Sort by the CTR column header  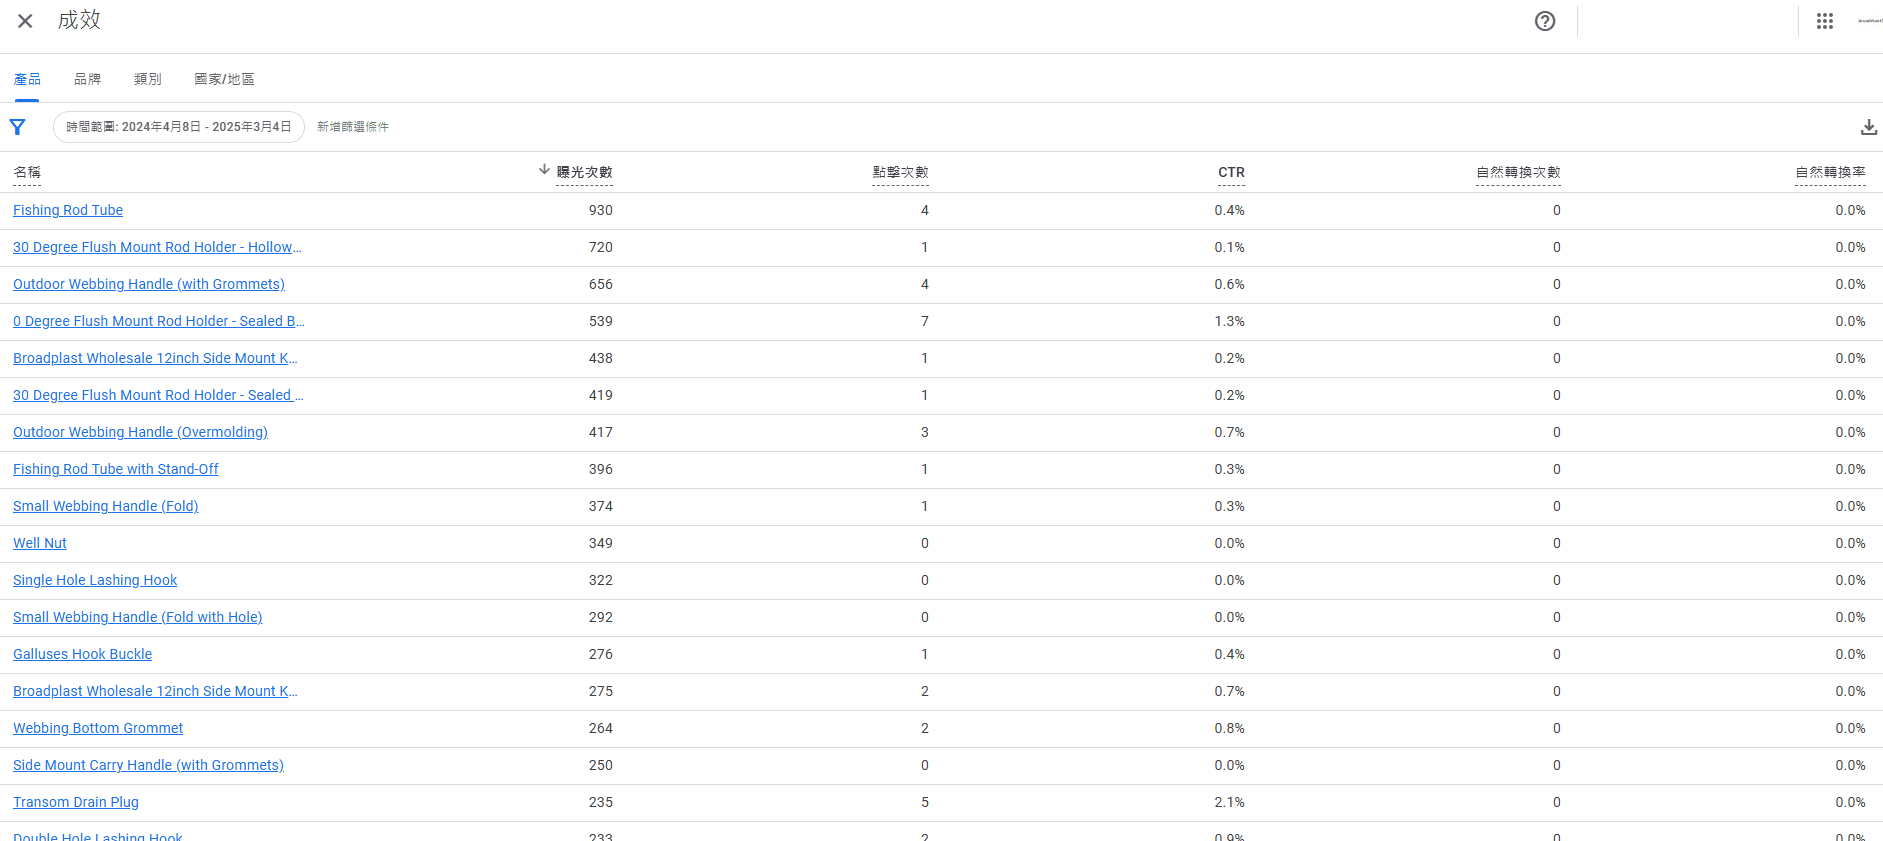tap(1231, 172)
